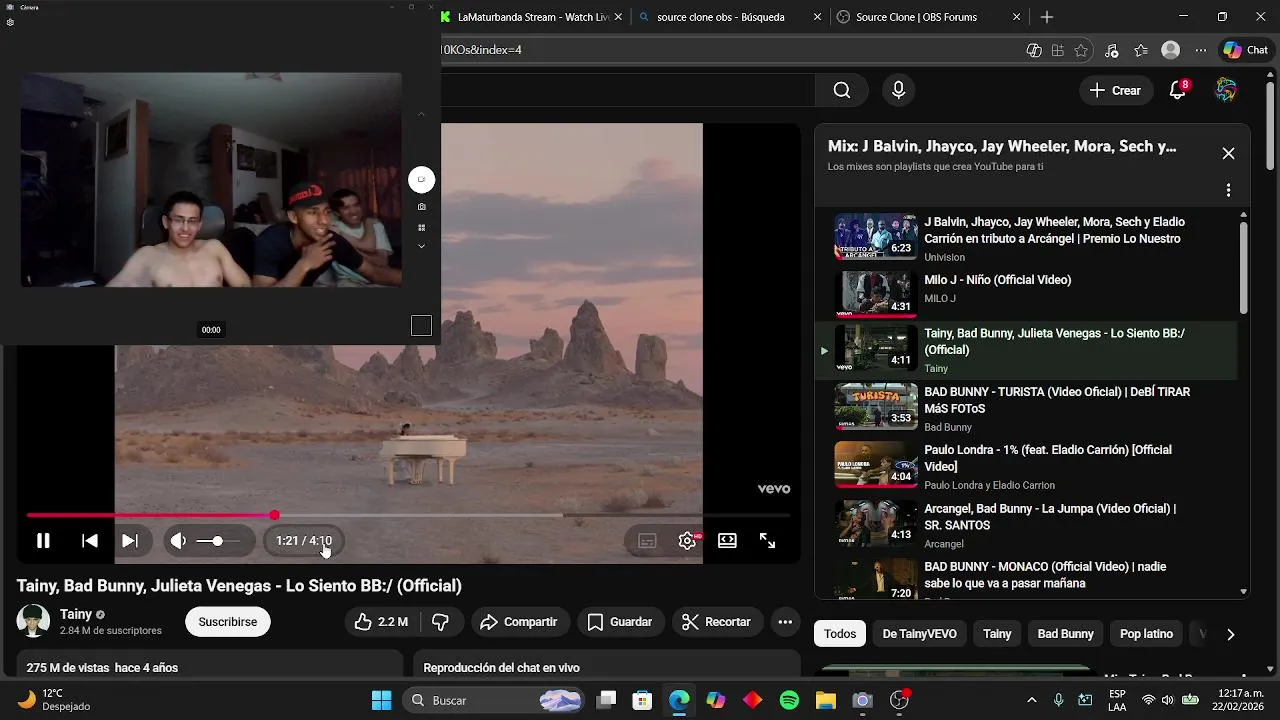
Task: Save the video with Guardar
Action: pos(619,622)
